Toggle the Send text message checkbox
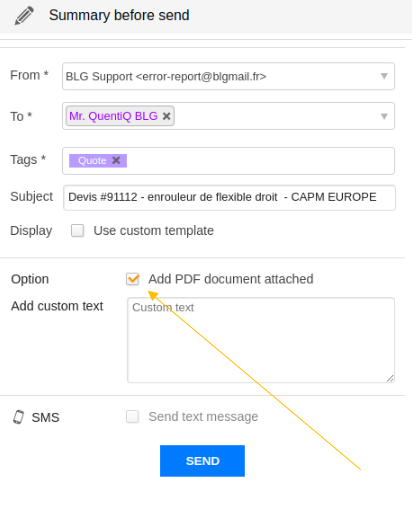 pyautogui.click(x=132, y=417)
